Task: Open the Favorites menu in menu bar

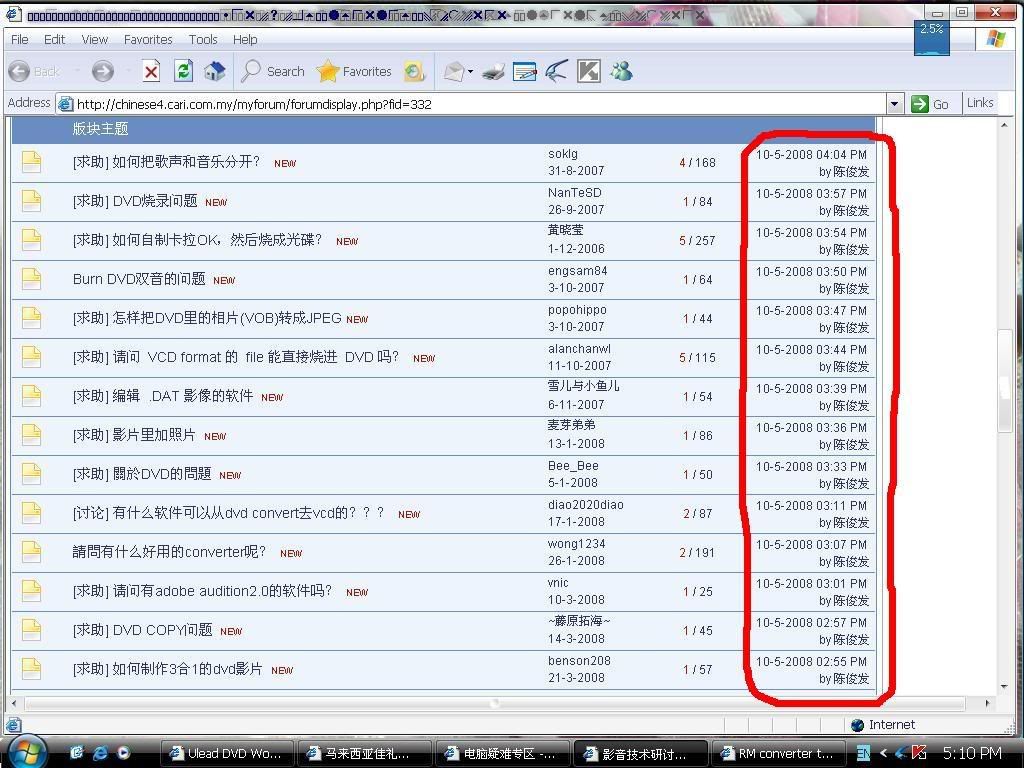Action: click(x=148, y=39)
